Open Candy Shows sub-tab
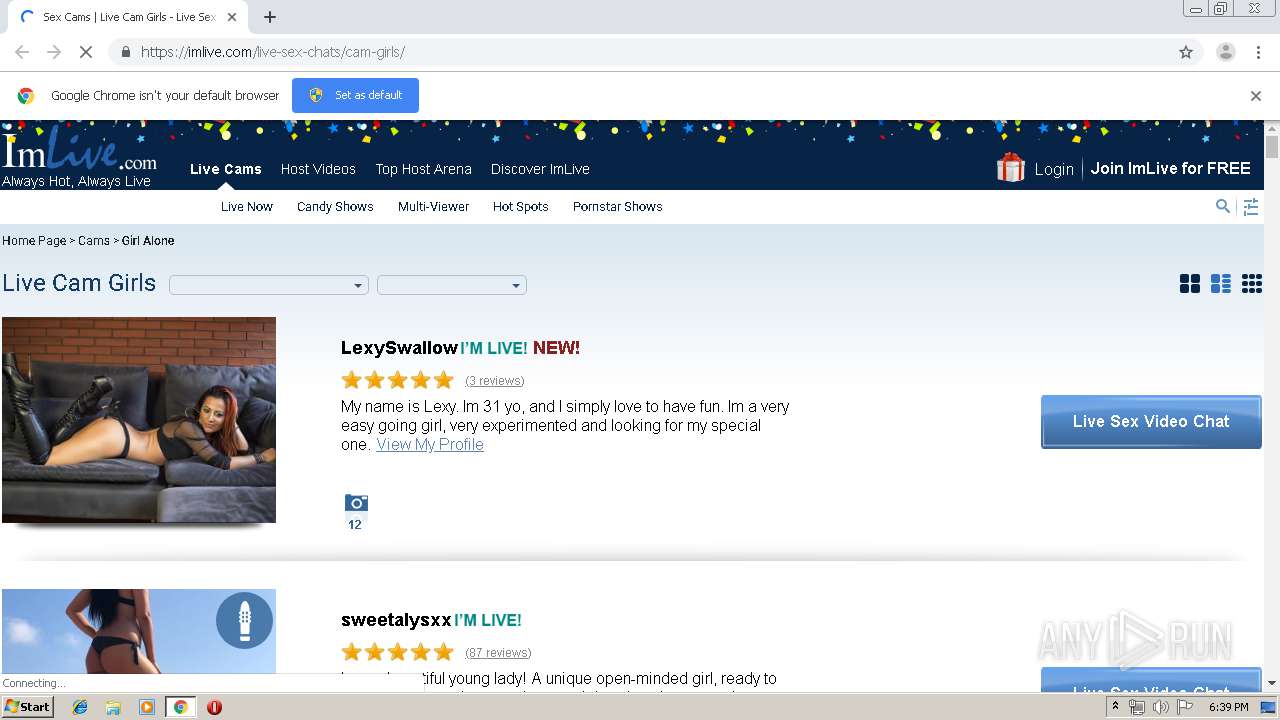This screenshot has width=1280, height=720. pyautogui.click(x=335, y=207)
